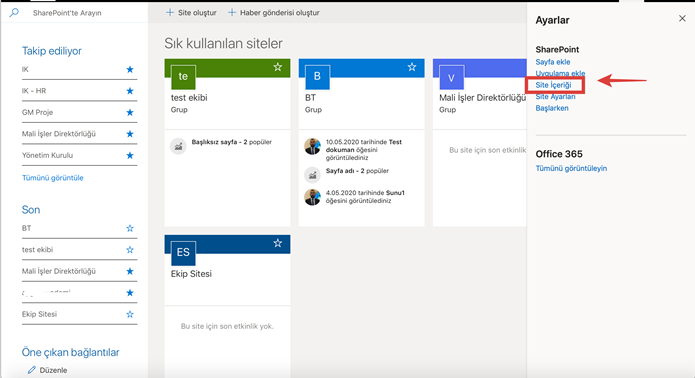This screenshot has height=378, width=695.
Task: Click Tümünü görüntüle under Takip ediliyor
Action: 53,178
